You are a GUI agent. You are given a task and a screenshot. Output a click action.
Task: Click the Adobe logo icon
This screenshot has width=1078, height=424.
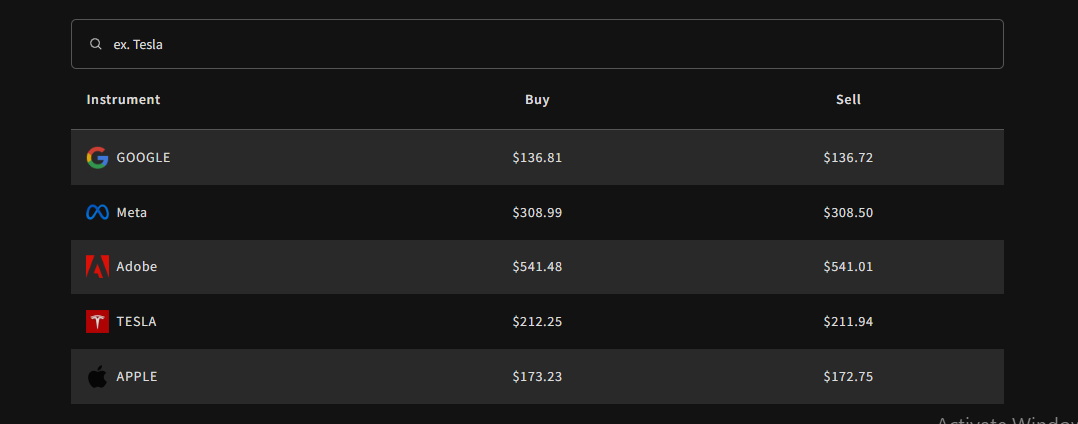coord(97,267)
